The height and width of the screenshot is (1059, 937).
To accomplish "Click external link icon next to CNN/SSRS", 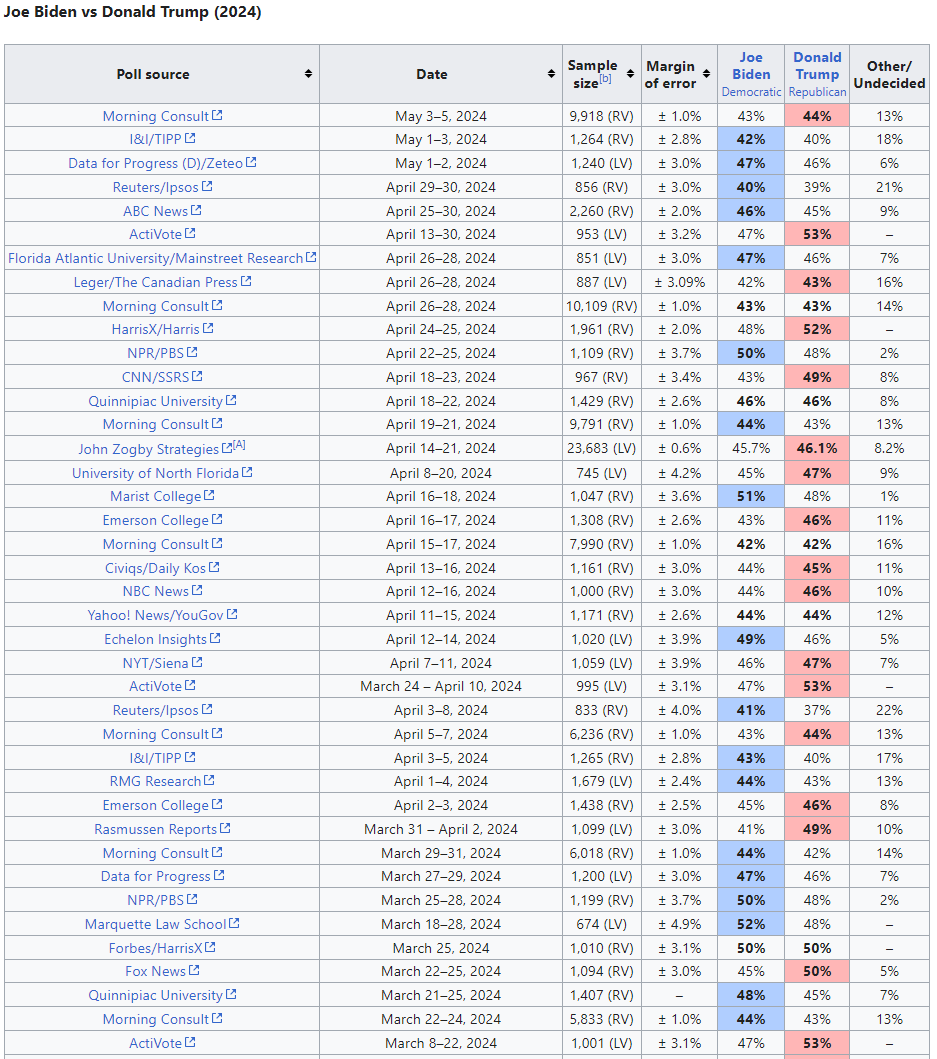I will (x=197, y=377).
